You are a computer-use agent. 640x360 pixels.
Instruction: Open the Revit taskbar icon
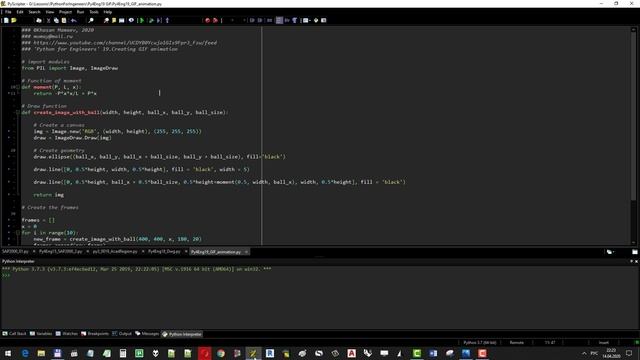coord(270,353)
